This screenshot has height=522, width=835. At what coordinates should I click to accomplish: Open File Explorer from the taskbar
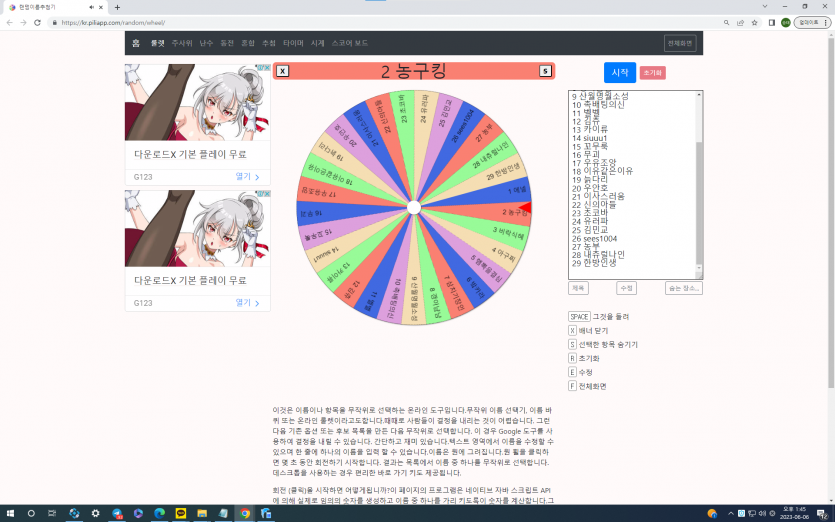click(x=202, y=513)
